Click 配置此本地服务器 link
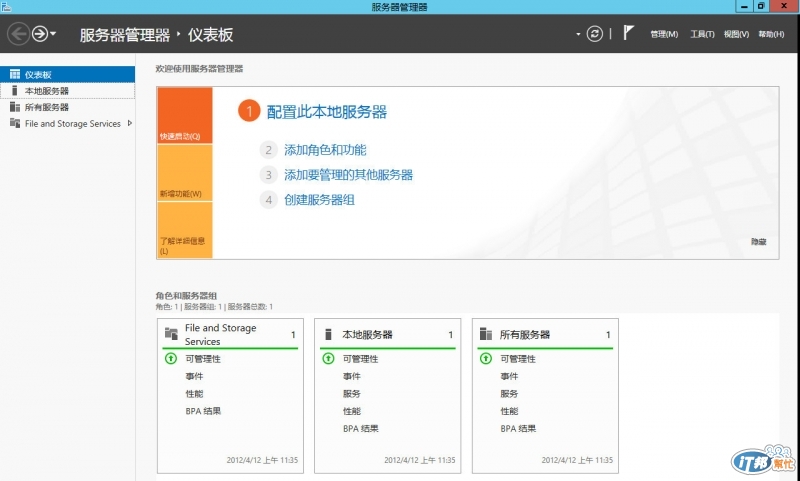Viewport: 800px width, 481px height. tap(327, 112)
